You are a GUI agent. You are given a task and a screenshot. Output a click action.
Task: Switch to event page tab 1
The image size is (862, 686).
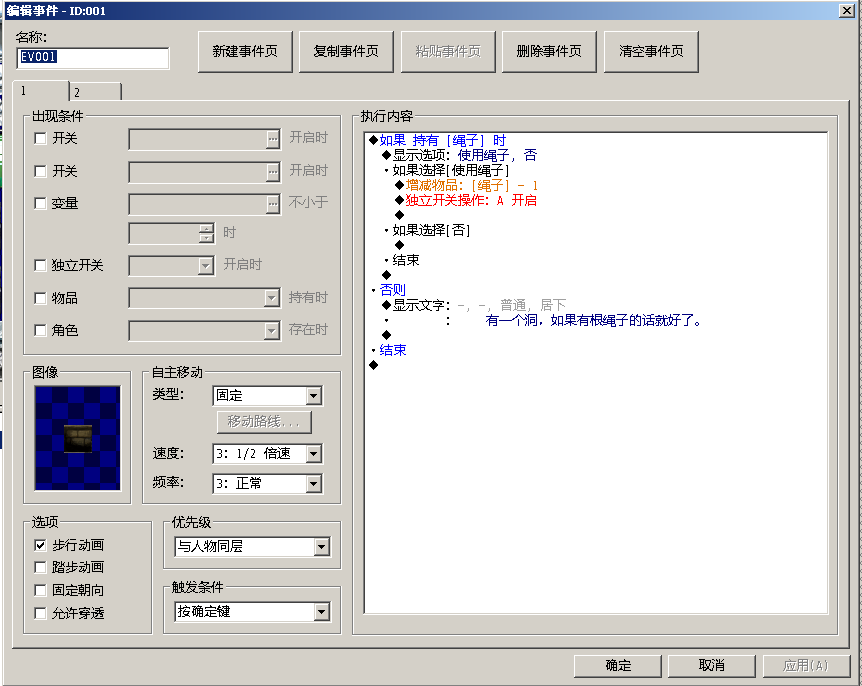coord(41,91)
